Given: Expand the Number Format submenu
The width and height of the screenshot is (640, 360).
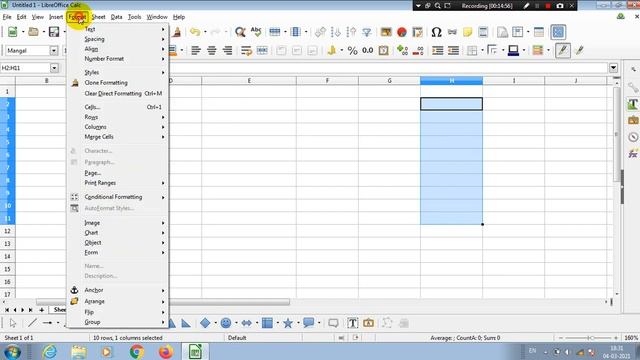Looking at the screenshot, I should 118,59.
